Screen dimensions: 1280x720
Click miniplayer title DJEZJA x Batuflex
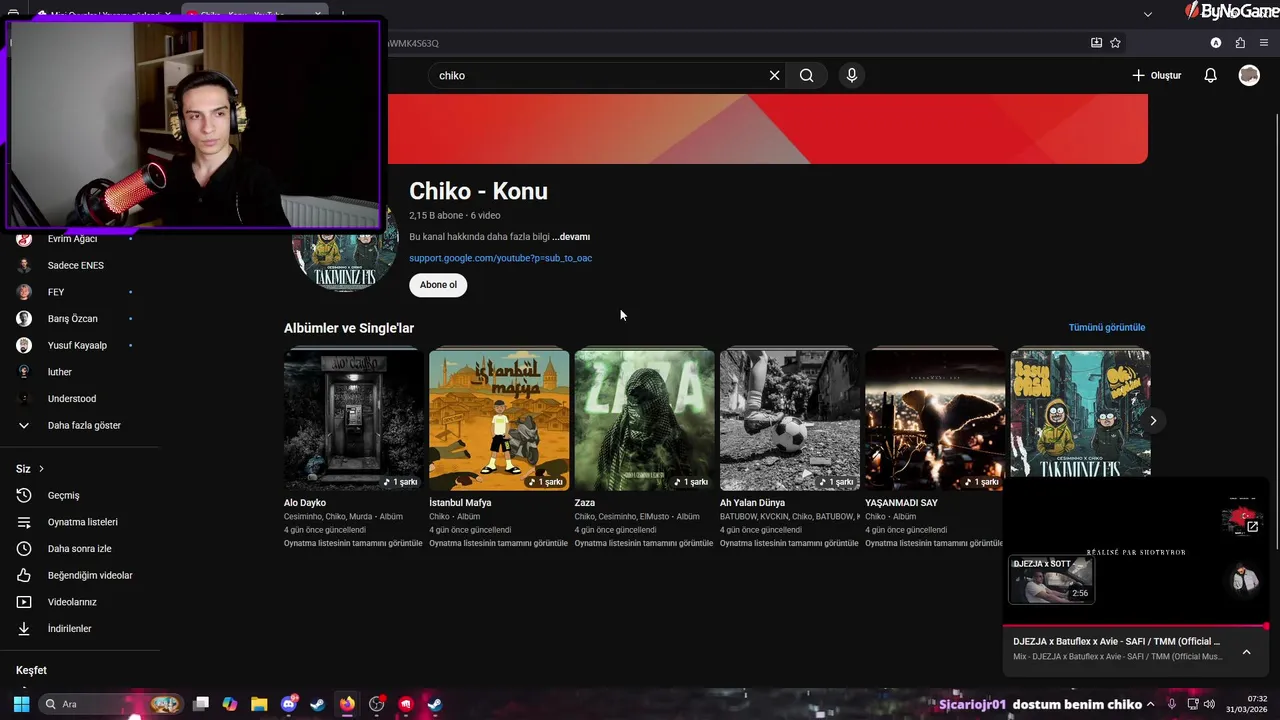pos(1116,641)
